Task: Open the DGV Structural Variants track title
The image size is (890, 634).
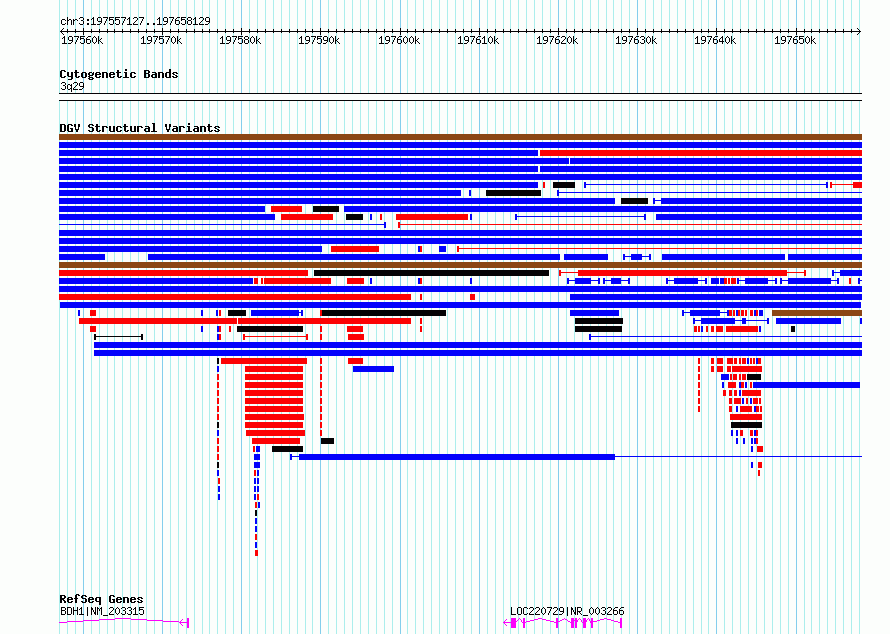Action: click(x=140, y=128)
